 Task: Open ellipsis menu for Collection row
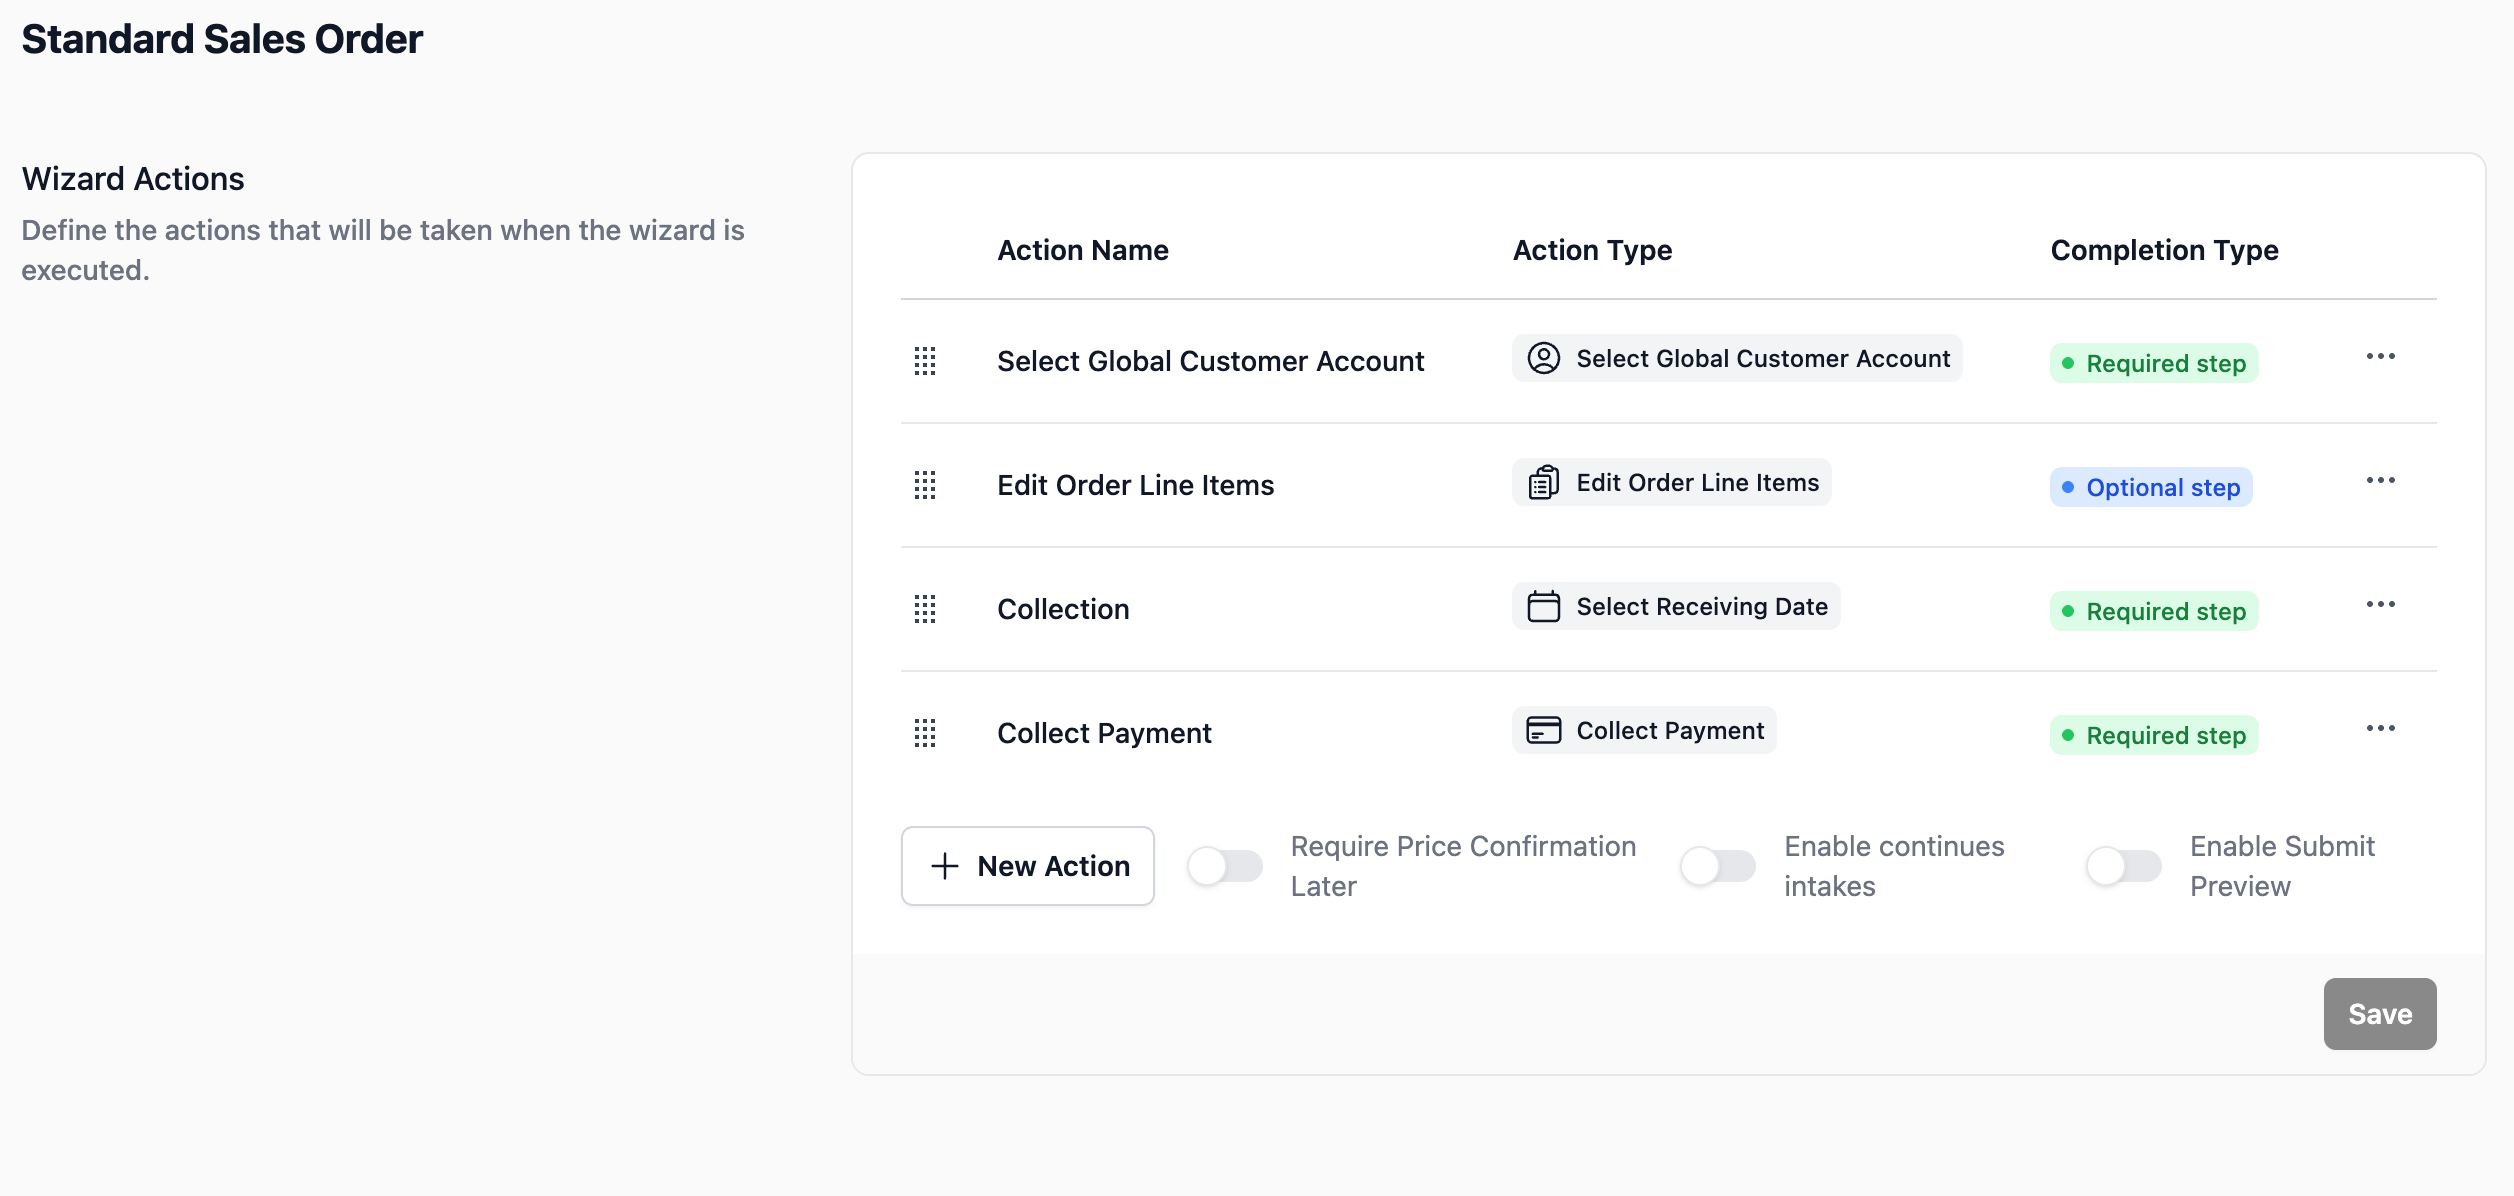[2380, 605]
